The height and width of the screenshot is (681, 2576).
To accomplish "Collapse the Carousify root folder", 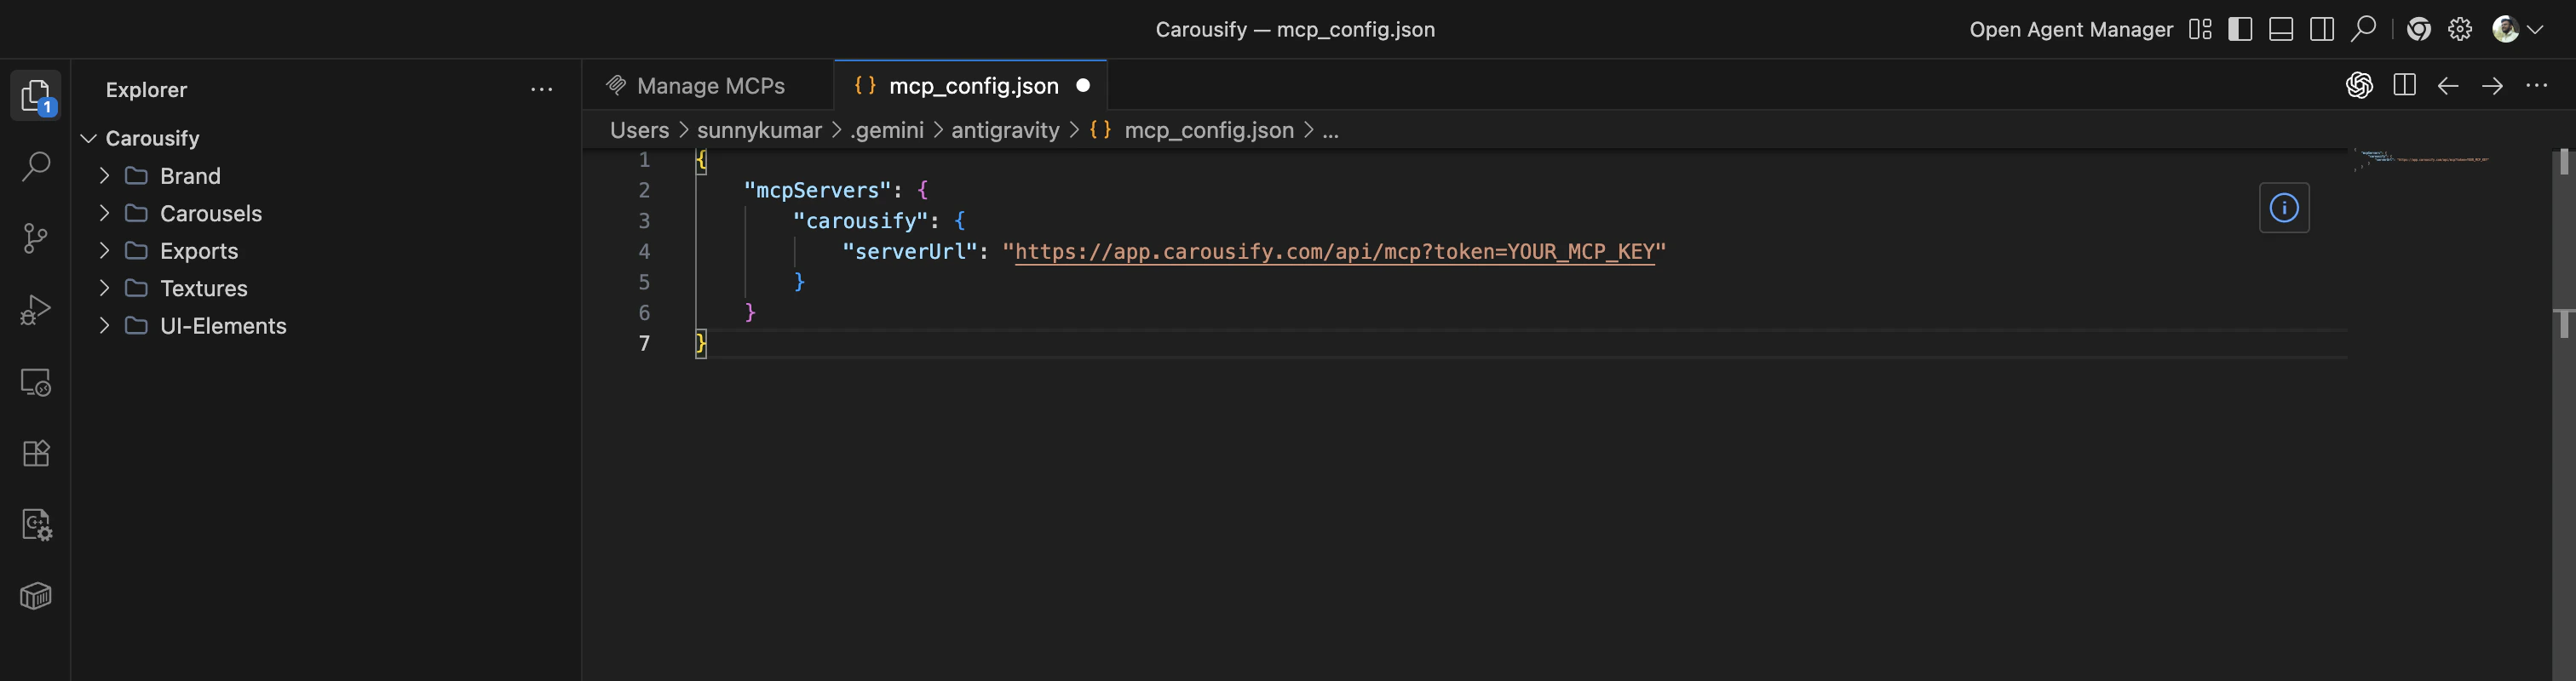I will pyautogui.click(x=88, y=138).
